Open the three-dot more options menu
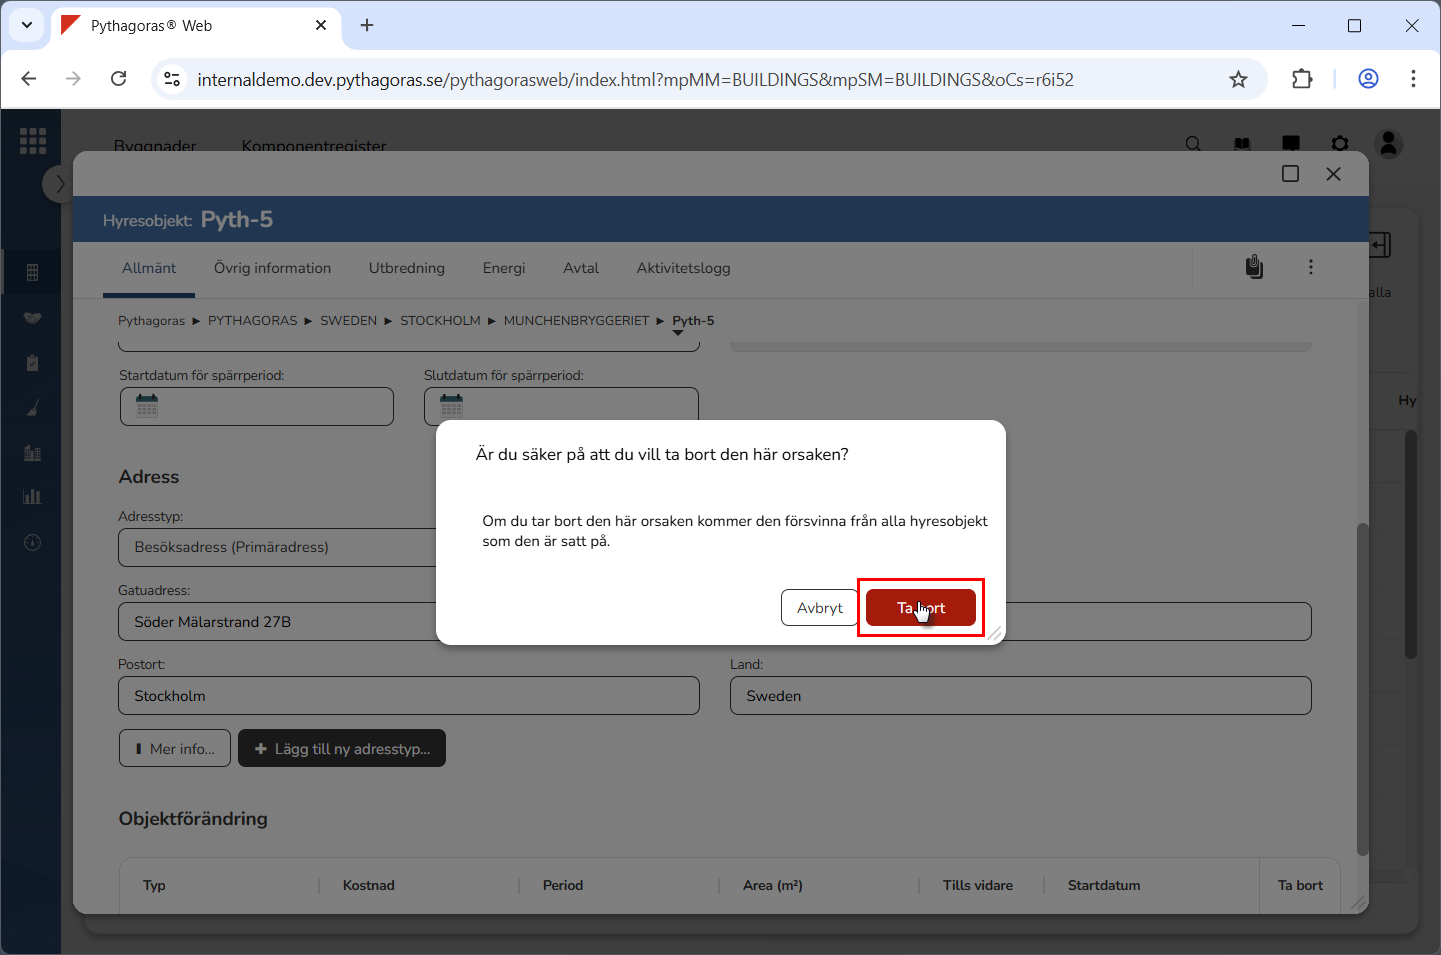The image size is (1441, 955). (1310, 267)
